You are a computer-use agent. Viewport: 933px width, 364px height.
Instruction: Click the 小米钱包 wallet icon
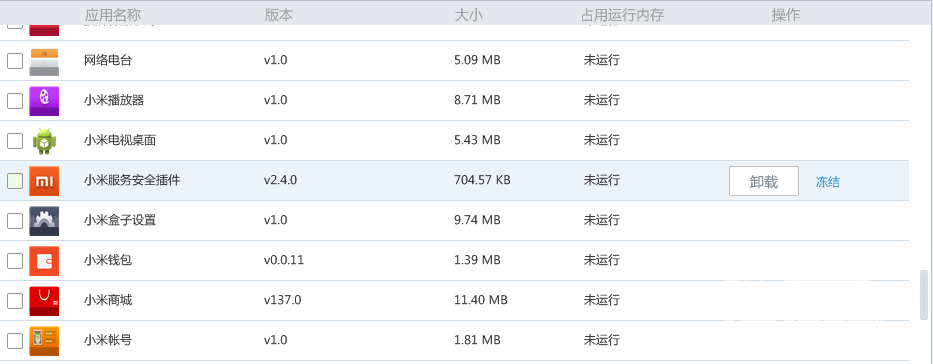coord(44,261)
